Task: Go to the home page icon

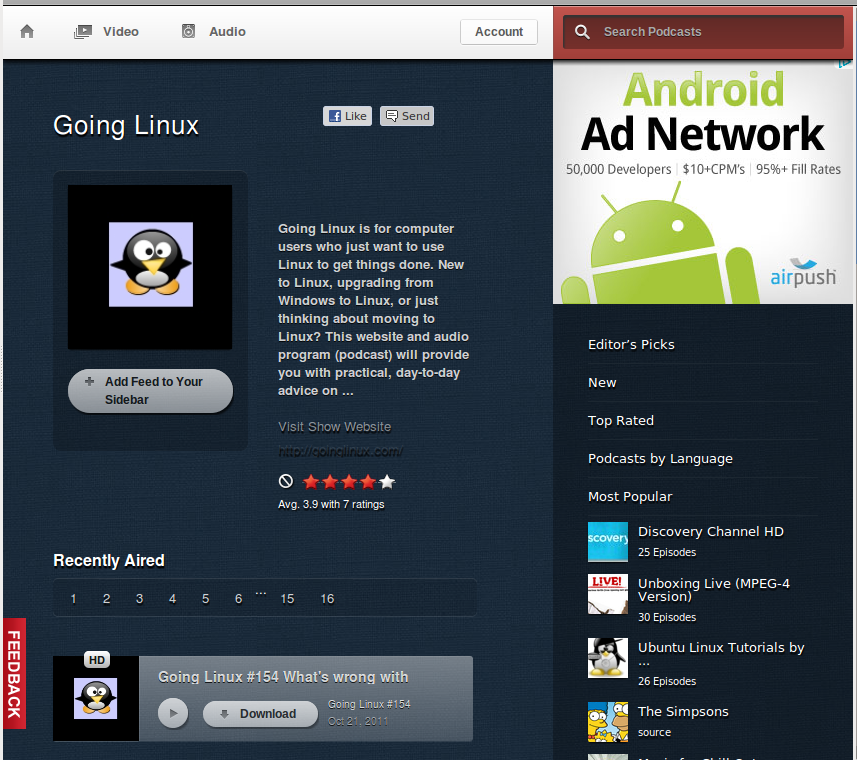Action: tap(27, 31)
